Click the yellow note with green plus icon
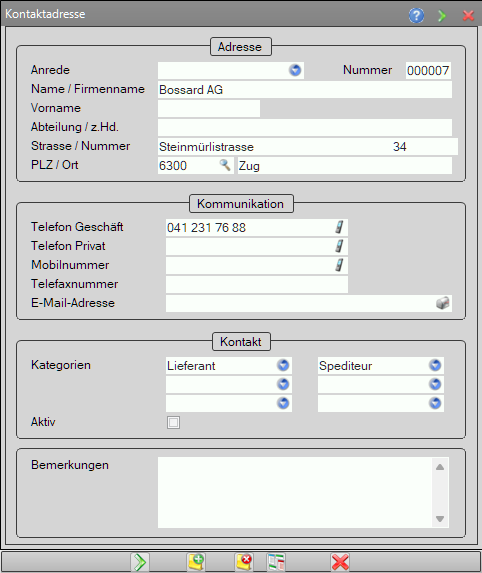 [196, 562]
